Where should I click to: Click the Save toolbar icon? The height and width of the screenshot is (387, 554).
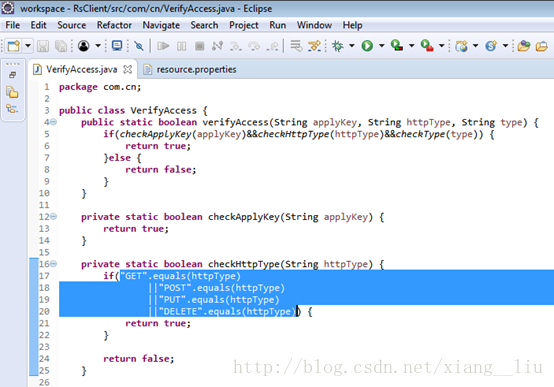(43, 46)
